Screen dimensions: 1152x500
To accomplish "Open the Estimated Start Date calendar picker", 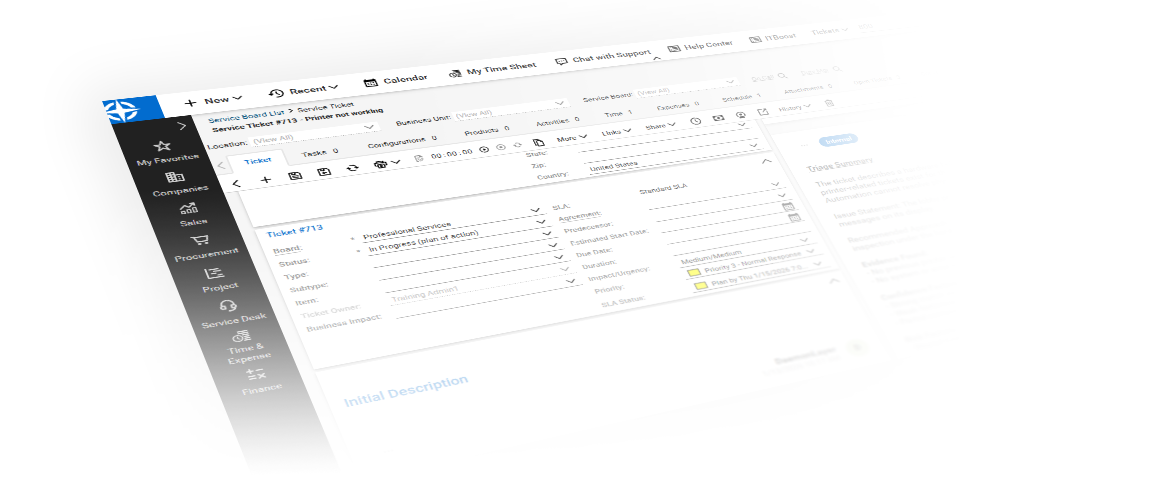I will tap(788, 206).
